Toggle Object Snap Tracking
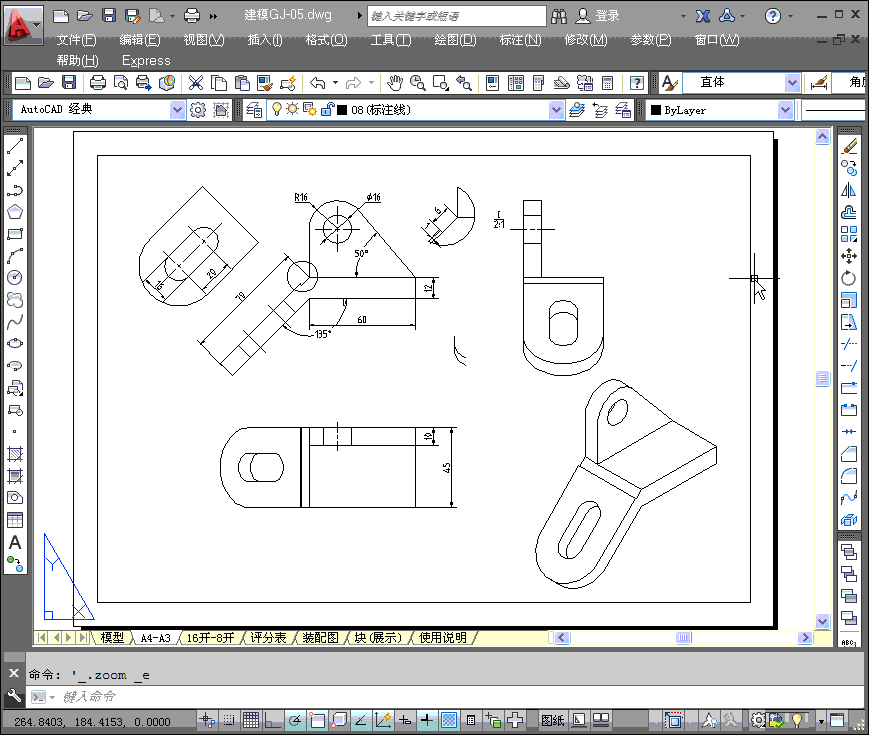The image size is (869, 735). click(x=361, y=720)
